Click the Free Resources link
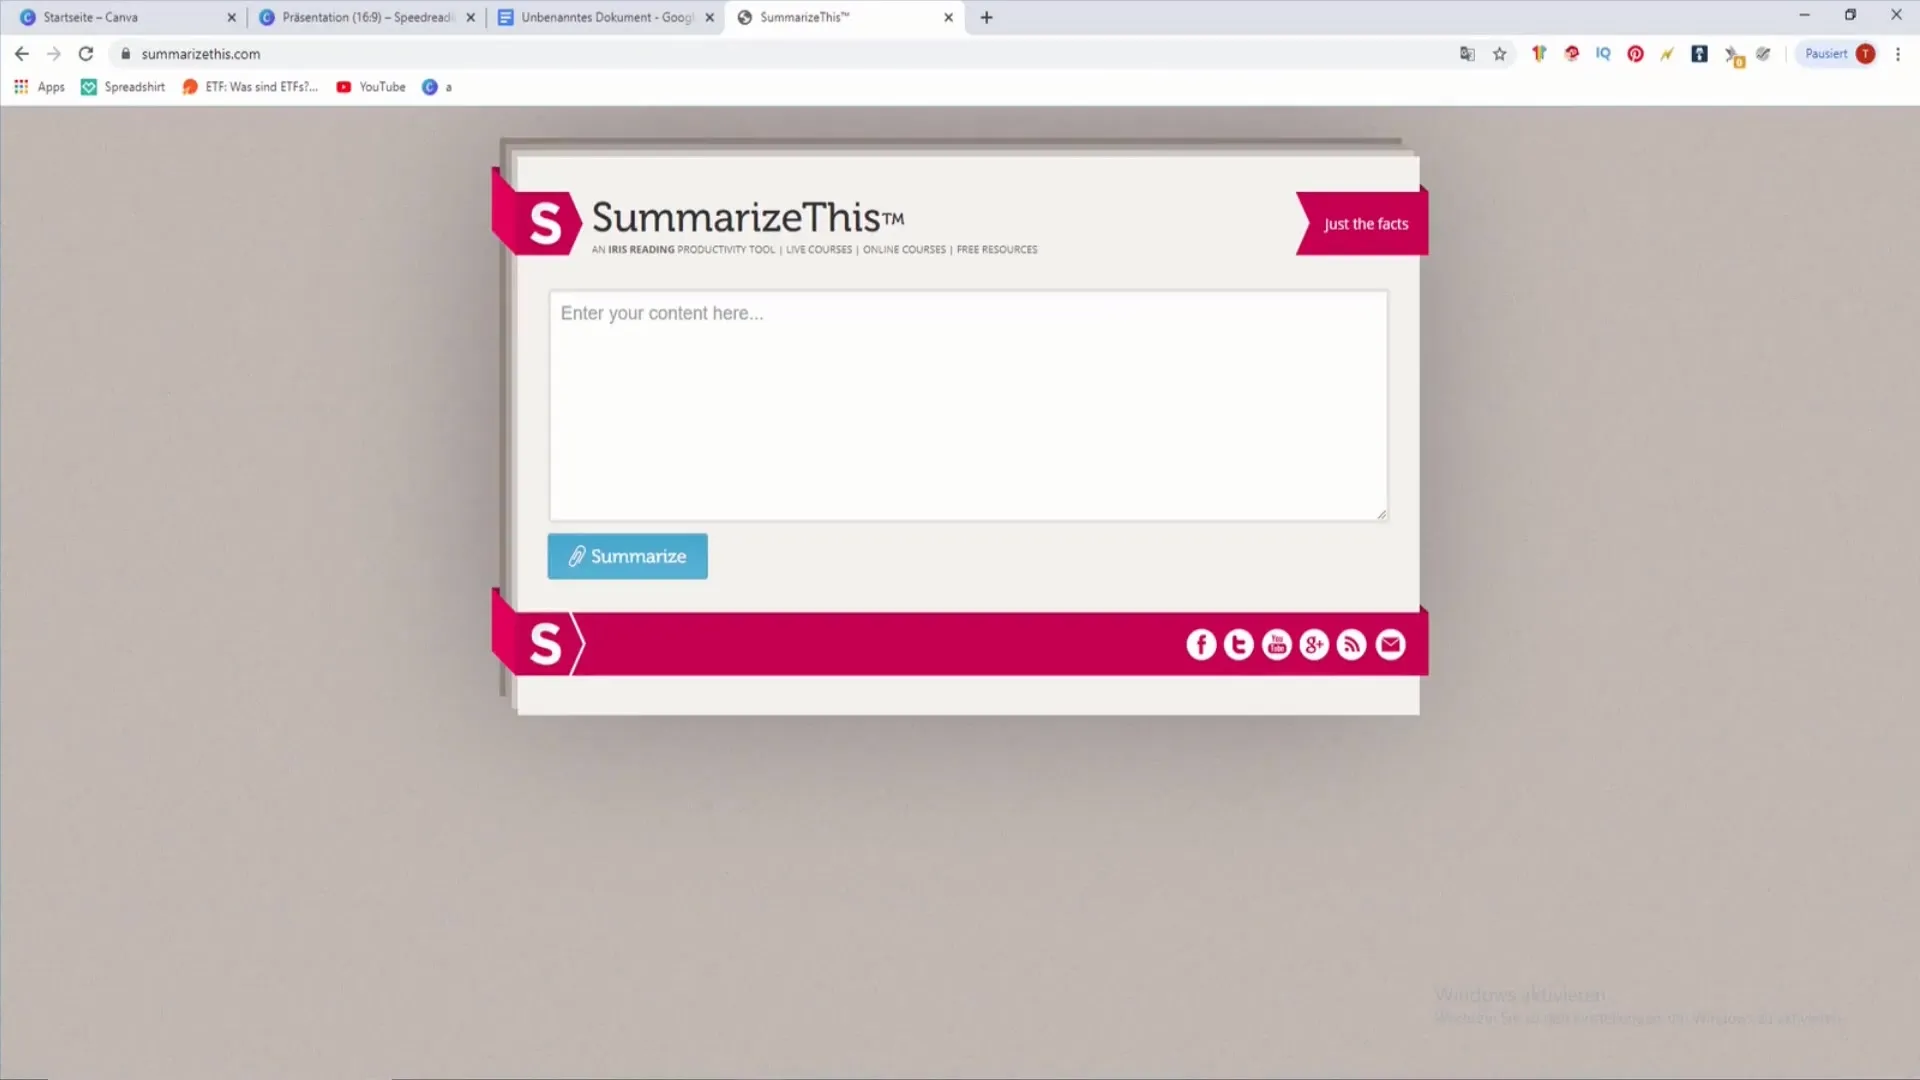The image size is (1920, 1080). click(x=997, y=249)
